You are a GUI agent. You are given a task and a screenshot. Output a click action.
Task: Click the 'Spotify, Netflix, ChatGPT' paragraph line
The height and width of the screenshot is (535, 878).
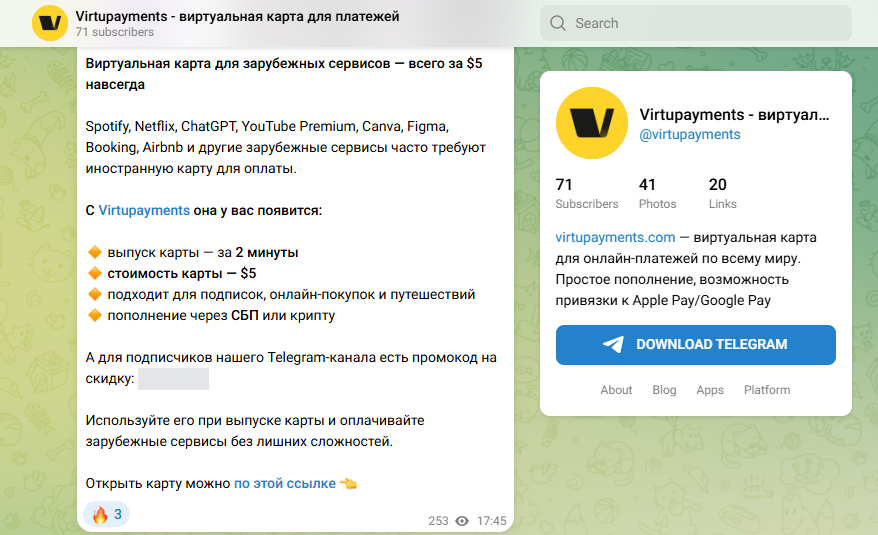(x=267, y=126)
